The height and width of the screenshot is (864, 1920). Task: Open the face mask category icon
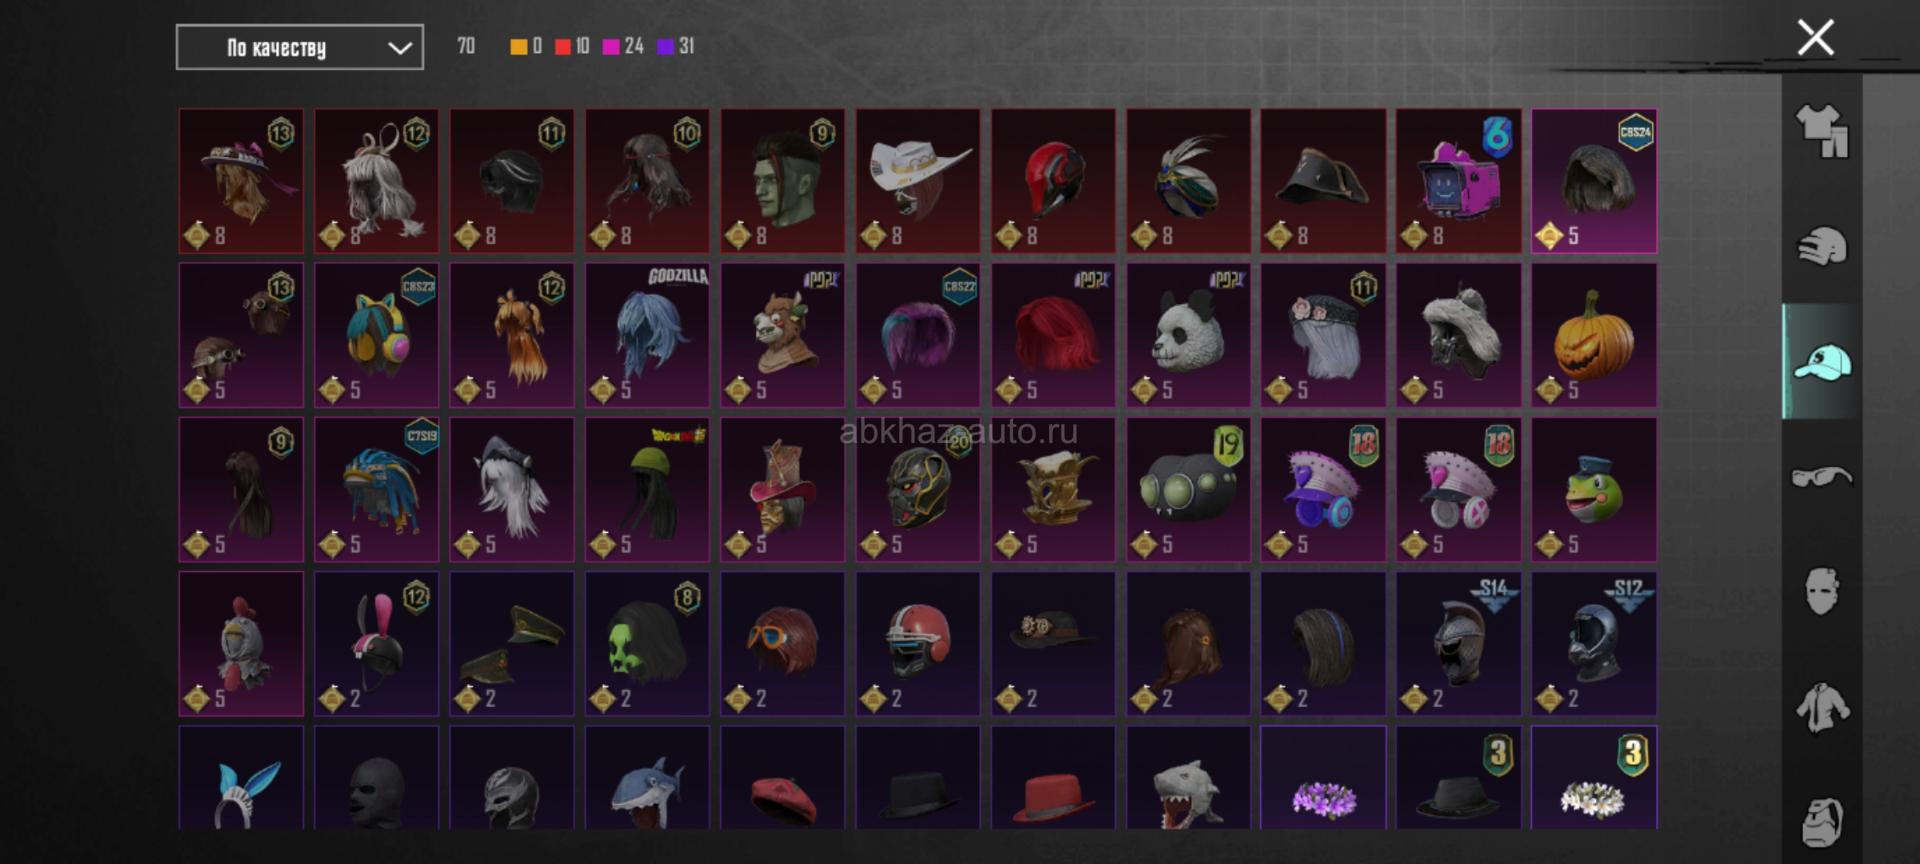1822,592
